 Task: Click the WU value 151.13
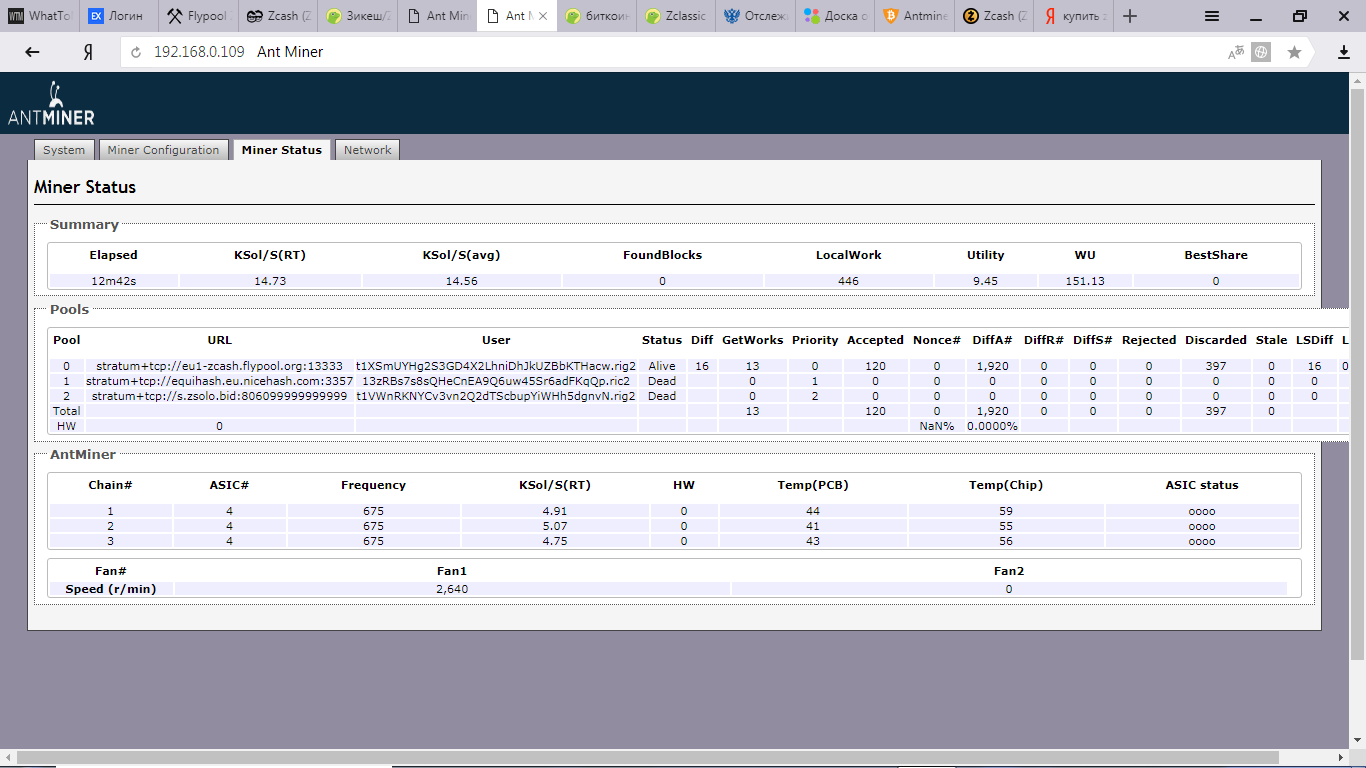1085,281
